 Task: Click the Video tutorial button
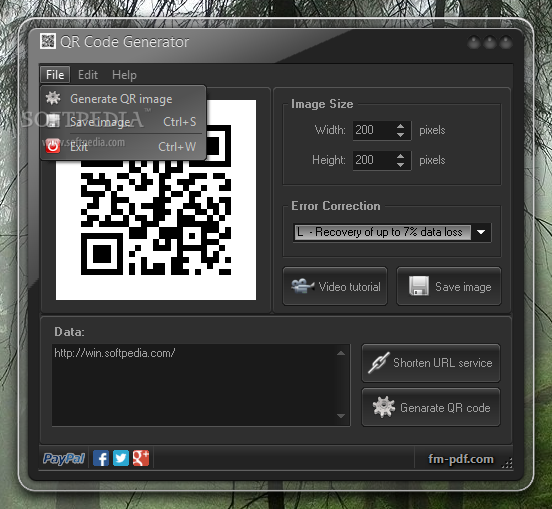[335, 286]
